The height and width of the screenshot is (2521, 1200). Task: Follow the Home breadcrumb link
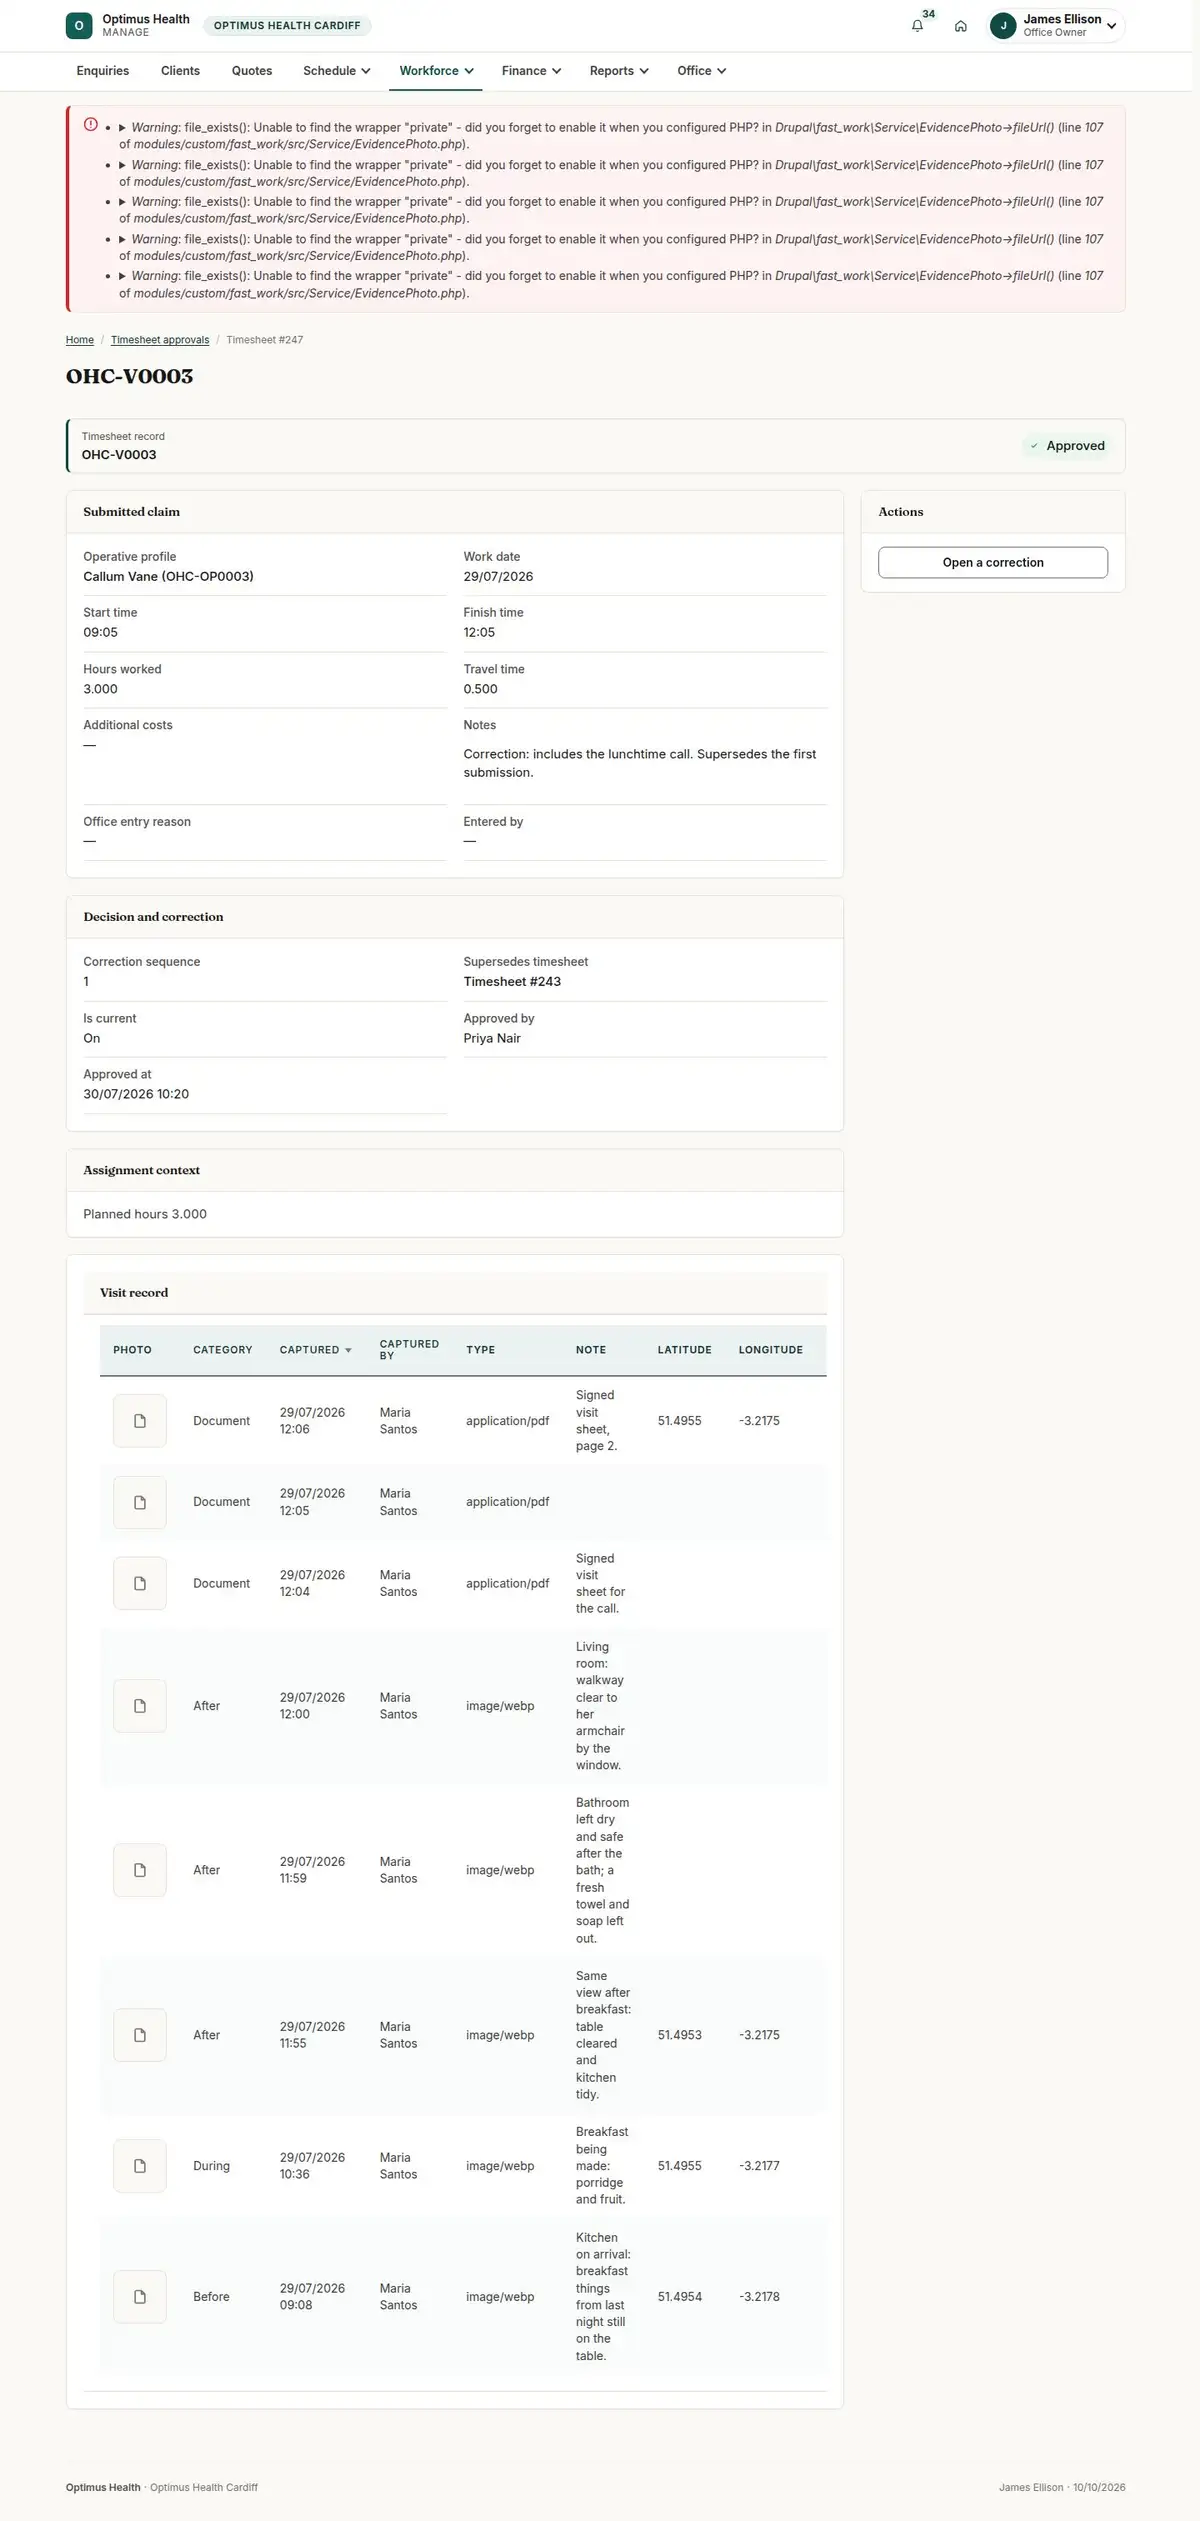80,340
